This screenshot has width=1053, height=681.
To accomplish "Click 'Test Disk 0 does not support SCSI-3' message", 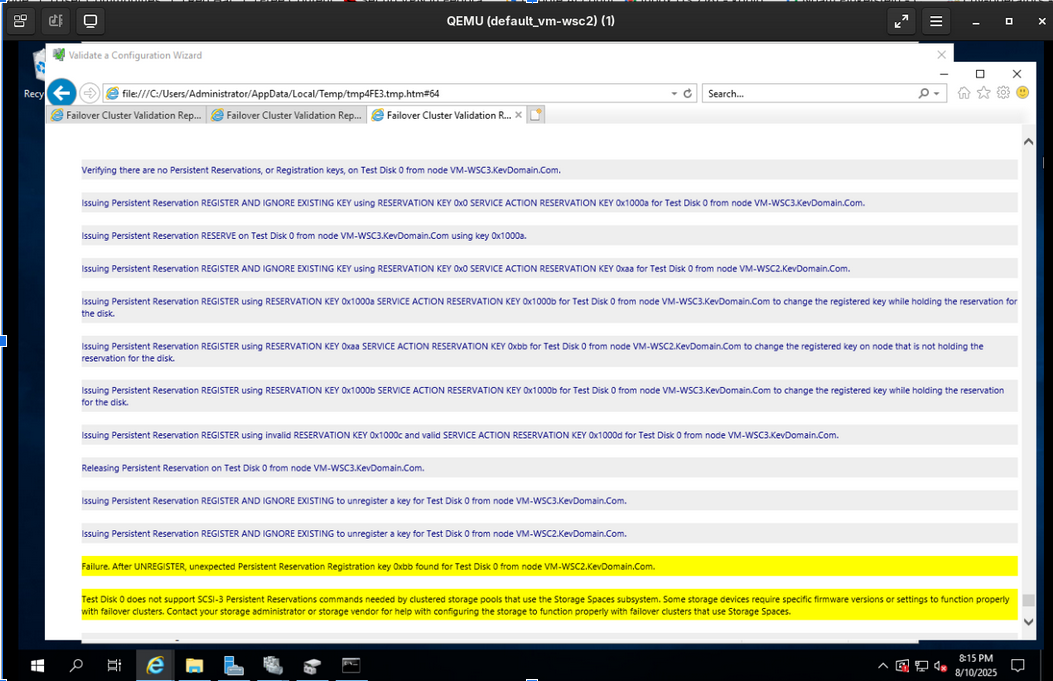I will tap(549, 605).
